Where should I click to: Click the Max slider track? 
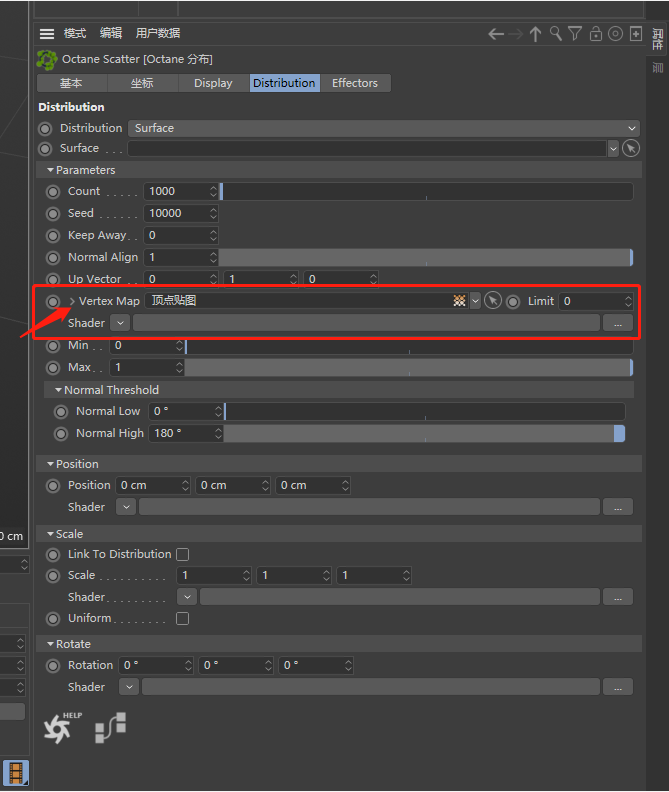(x=409, y=368)
